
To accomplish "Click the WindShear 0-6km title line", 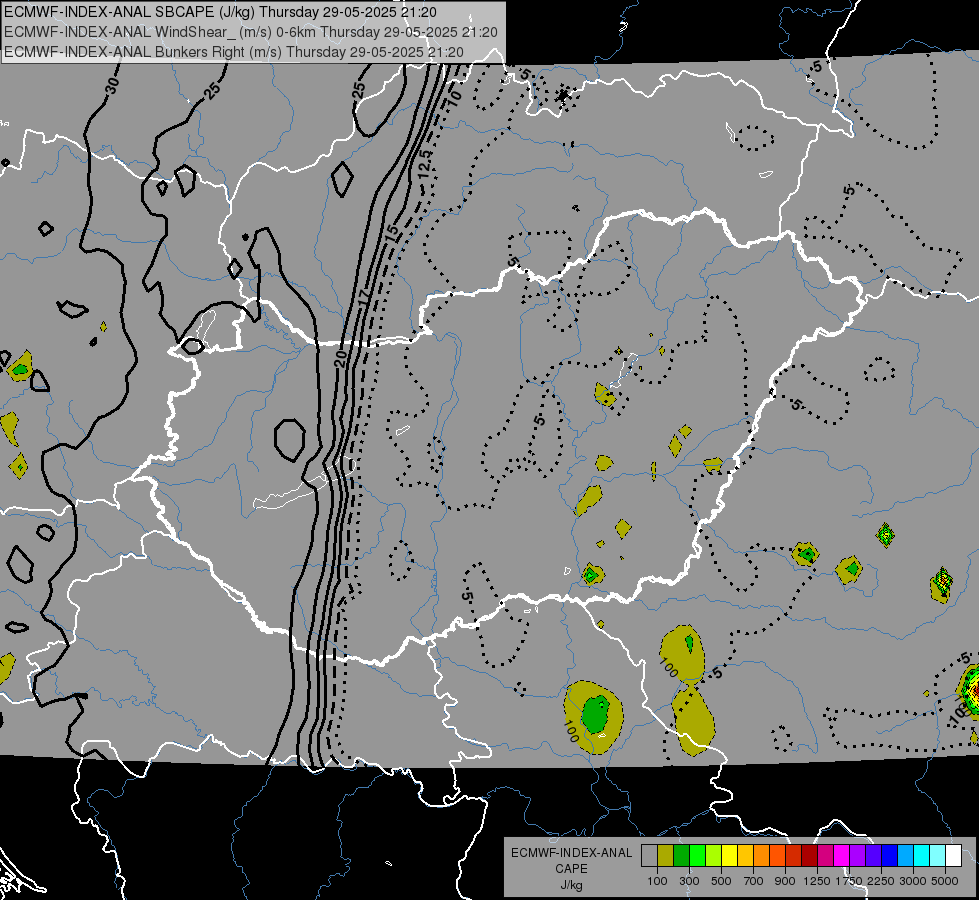I will (x=250, y=32).
